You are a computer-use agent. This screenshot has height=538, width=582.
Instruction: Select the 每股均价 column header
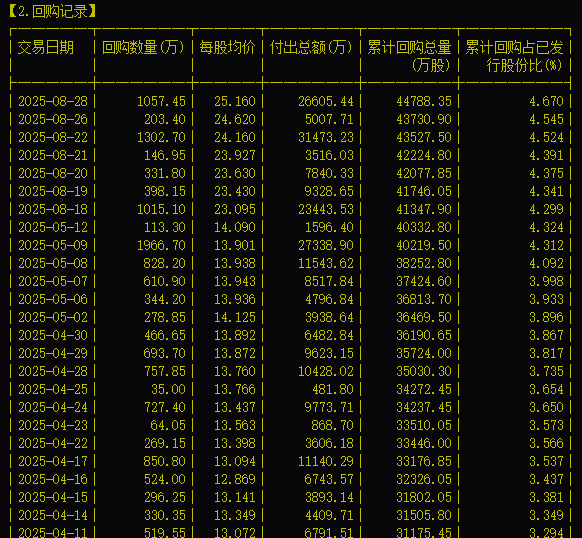(227, 48)
